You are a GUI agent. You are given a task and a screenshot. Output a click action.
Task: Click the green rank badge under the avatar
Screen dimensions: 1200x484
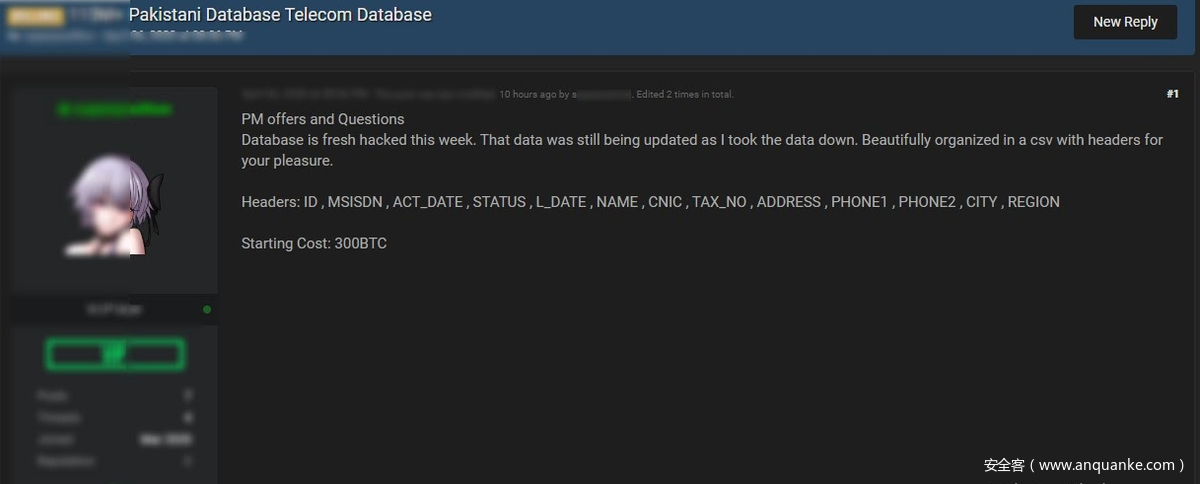[115, 353]
